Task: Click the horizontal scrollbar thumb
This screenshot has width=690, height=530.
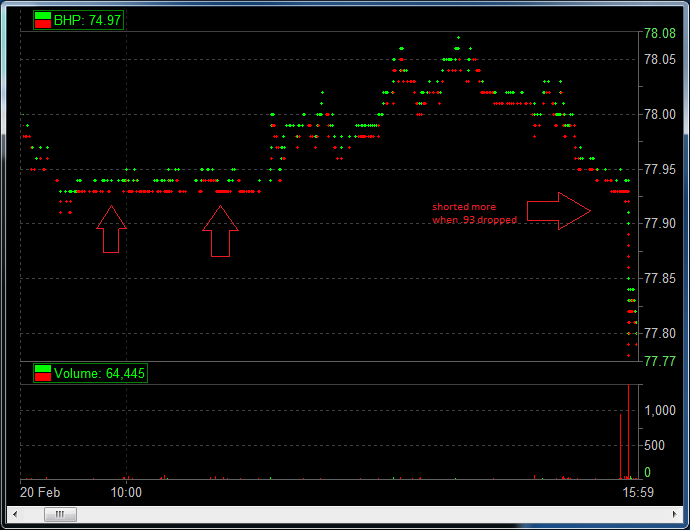Action: tap(60, 514)
